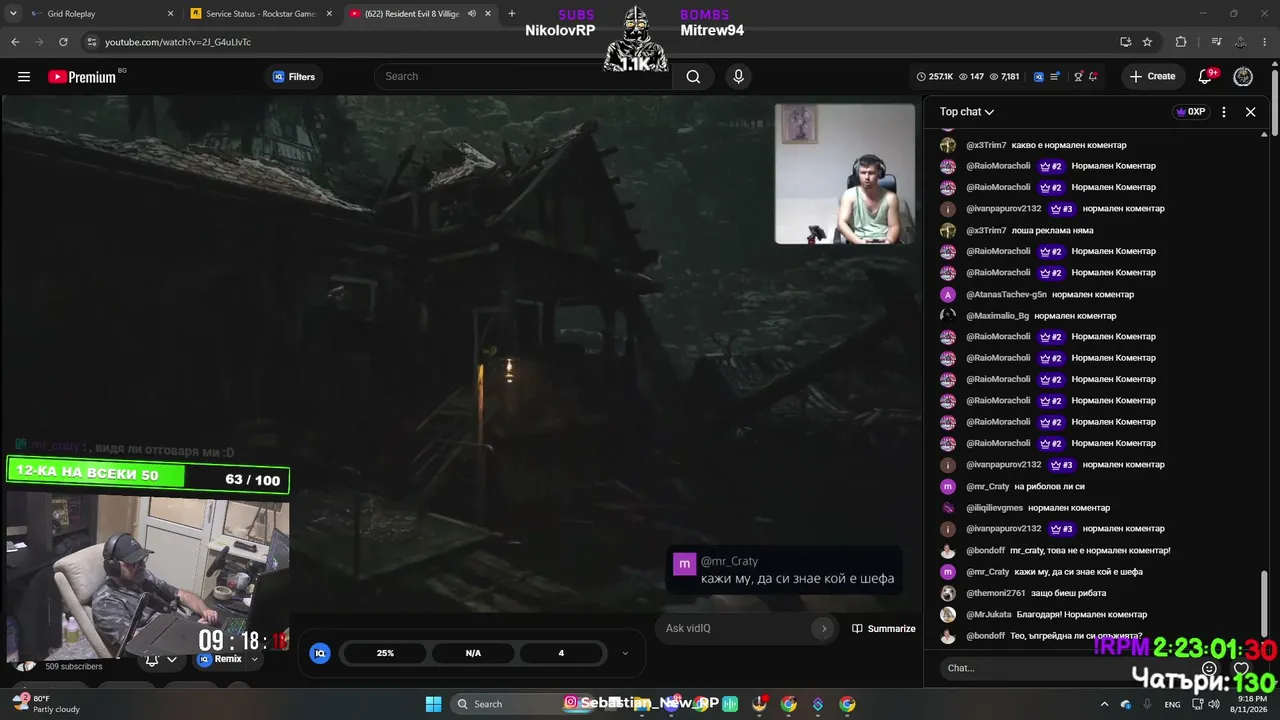Open a new browser tab
Screen dimensions: 1280x720
(x=512, y=14)
